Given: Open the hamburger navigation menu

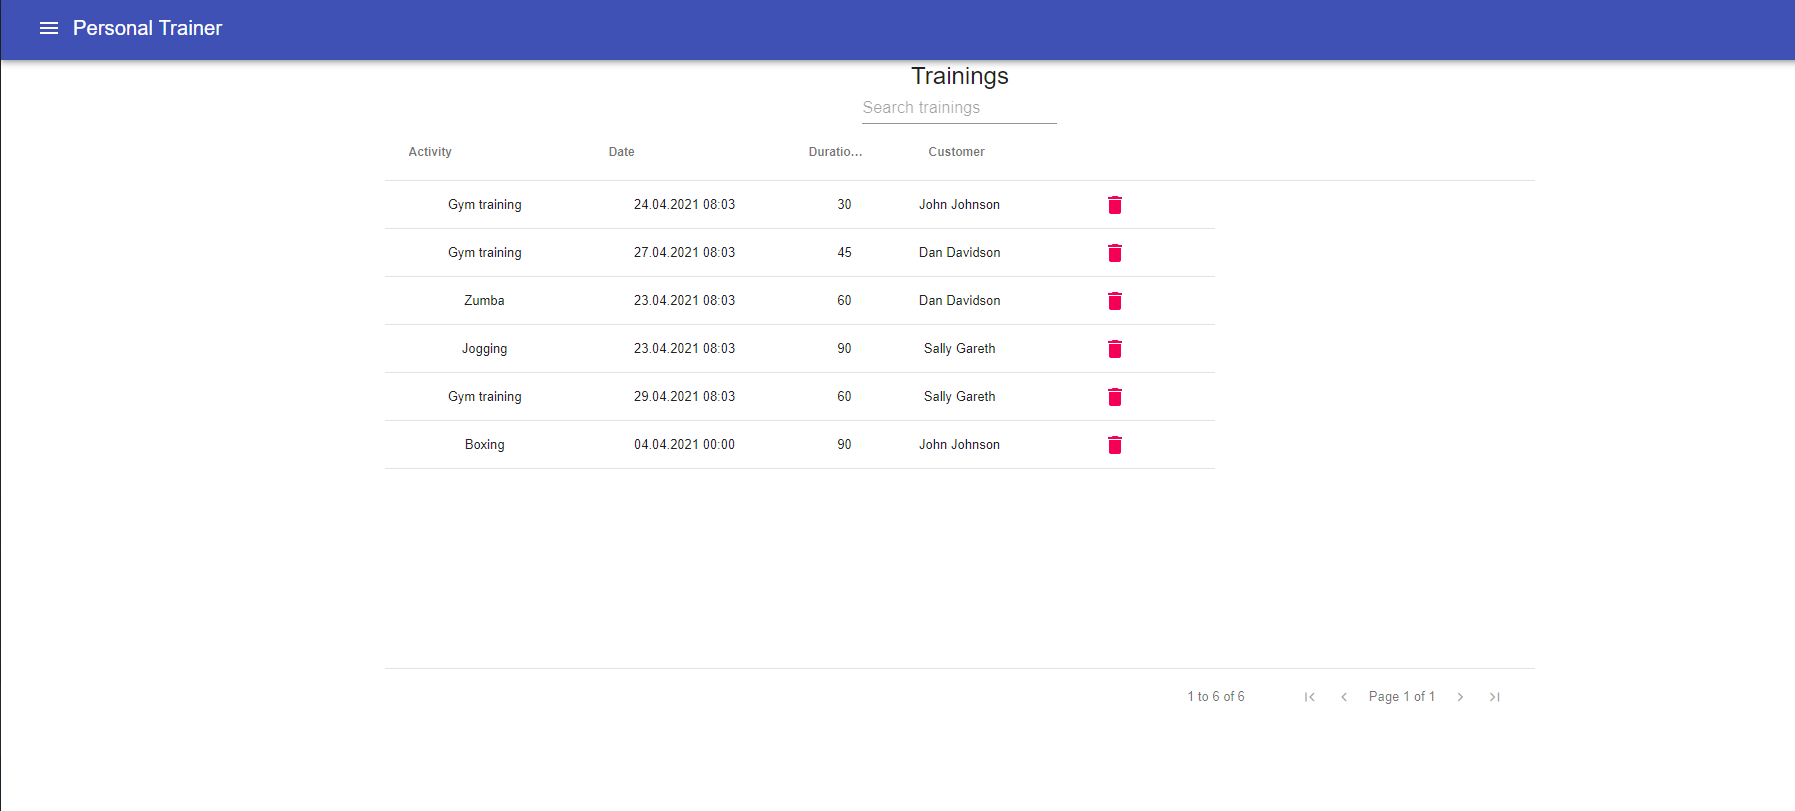Looking at the screenshot, I should tap(48, 28).
